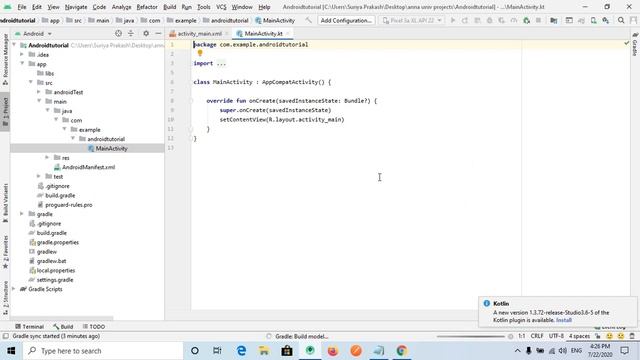Open the Pixel 3a XL device dropdown
This screenshot has width=640, height=360.
click(x=412, y=20)
